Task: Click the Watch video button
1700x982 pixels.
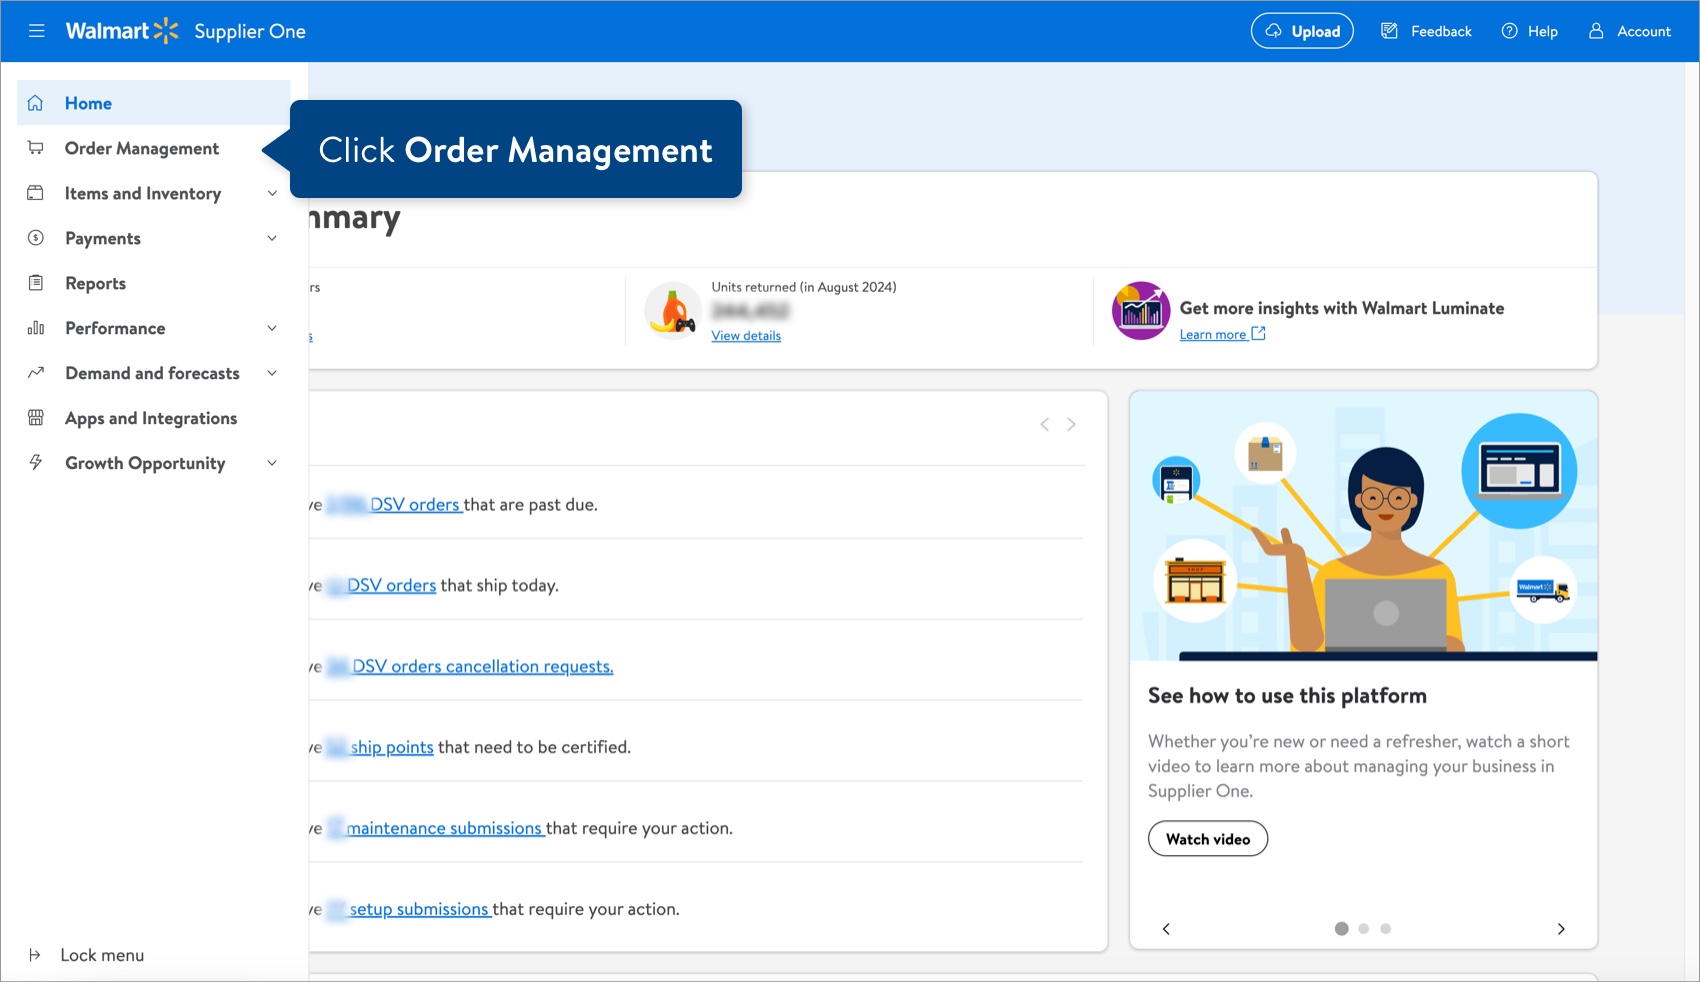Action: pyautogui.click(x=1207, y=839)
